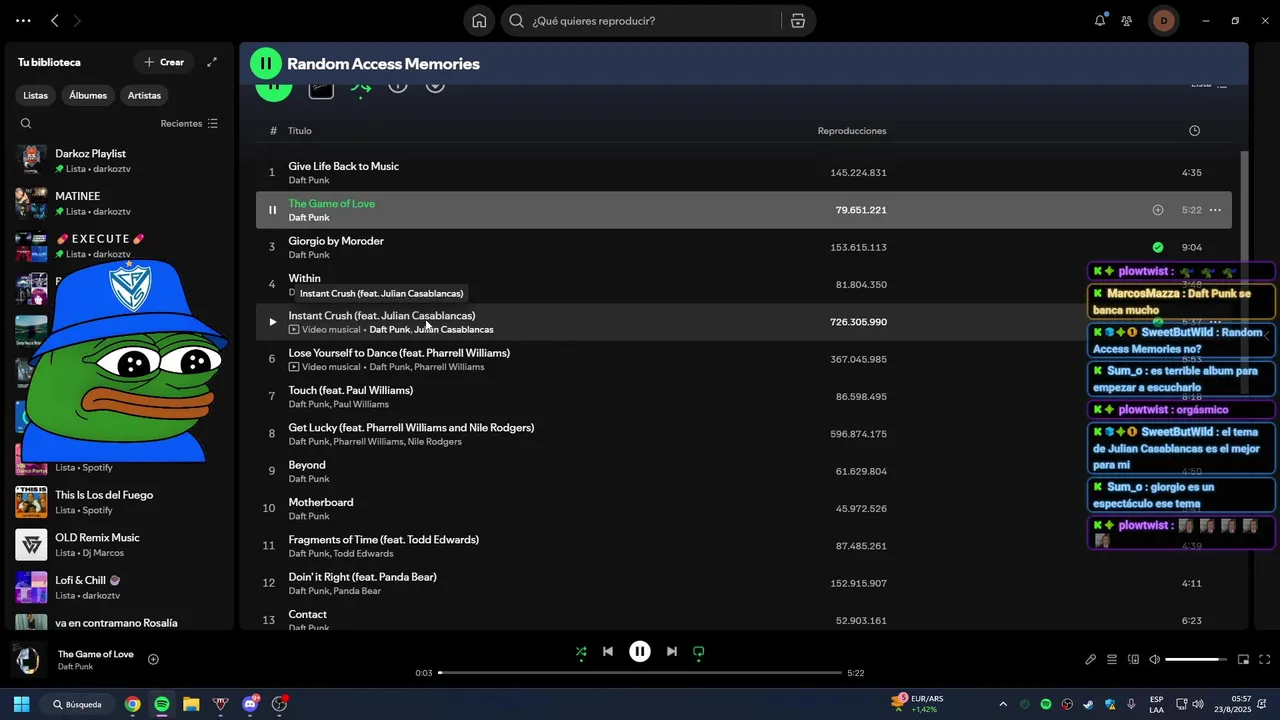The height and width of the screenshot is (720, 1280).
Task: Navigate forward with the right arrow
Action: coord(77,20)
